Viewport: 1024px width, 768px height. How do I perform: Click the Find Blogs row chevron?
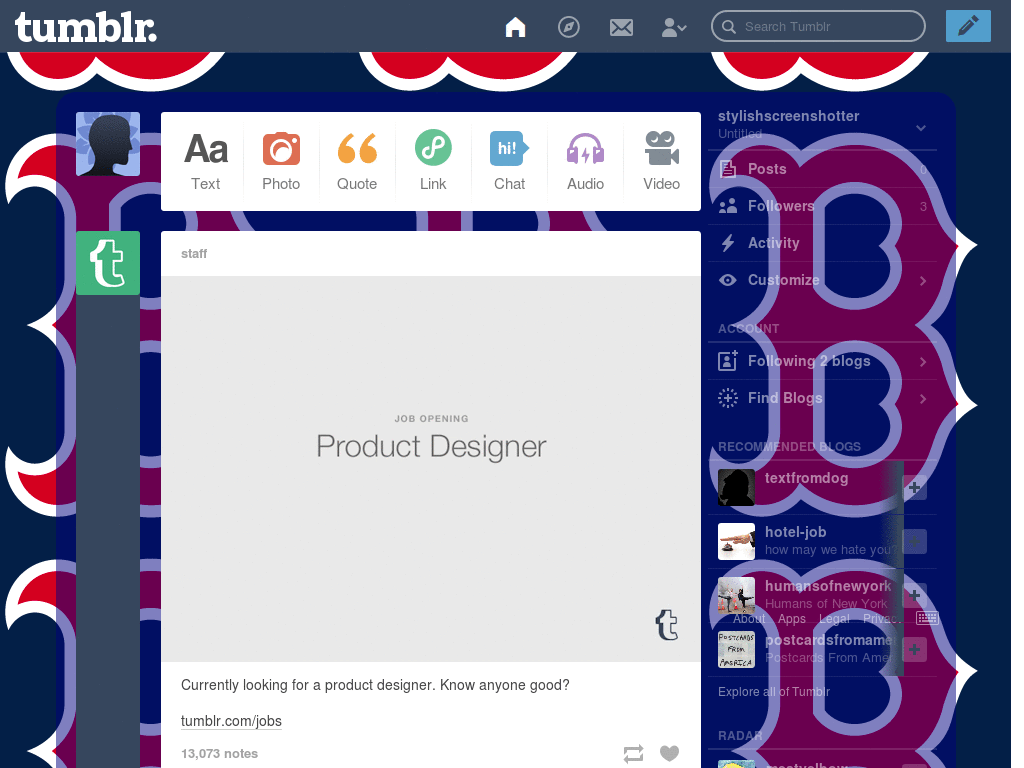923,398
